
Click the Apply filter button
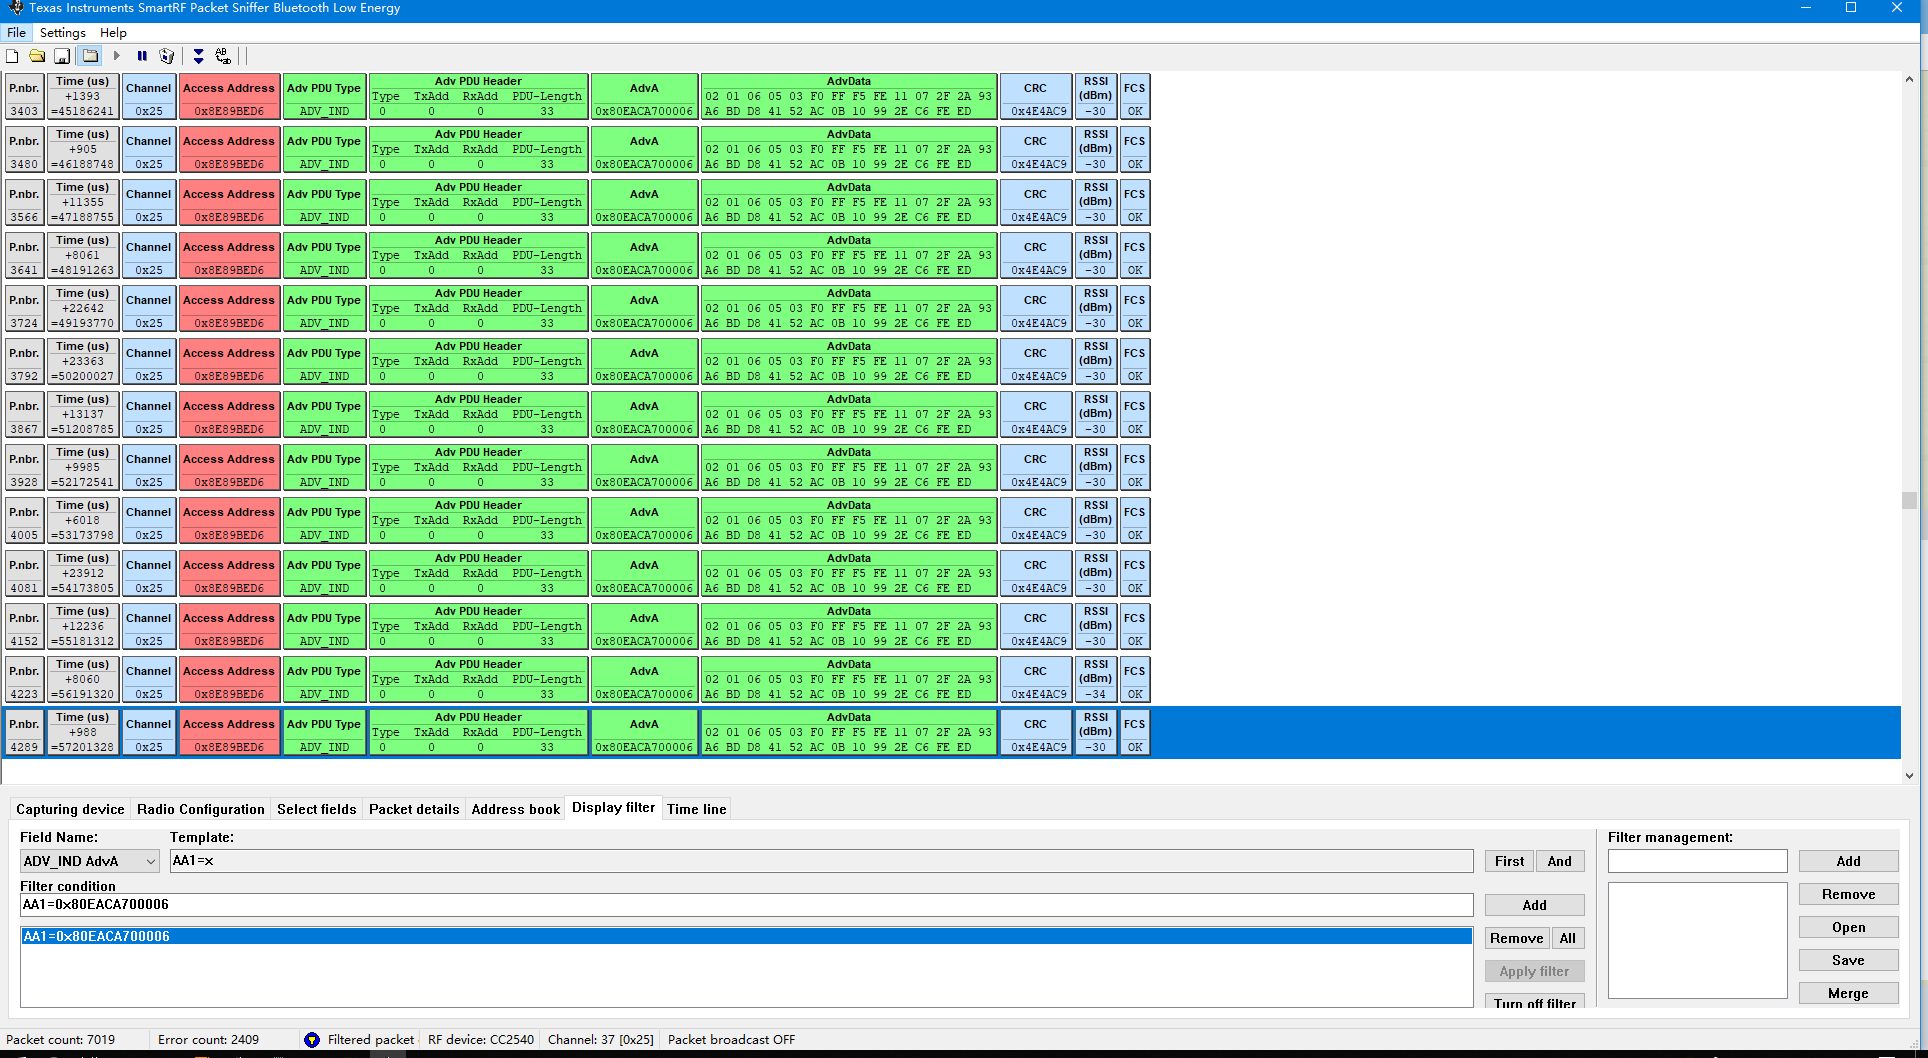[x=1534, y=970]
